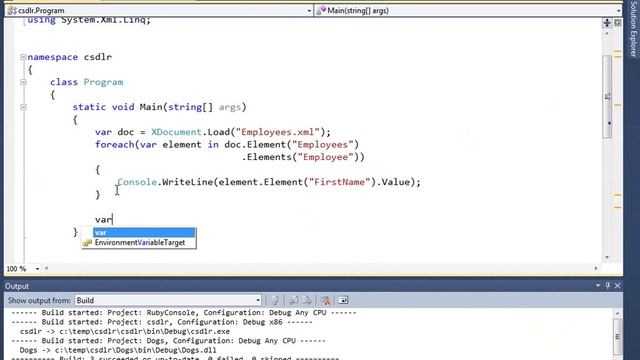Viewport: 640px width, 360px height.
Task: Click the "Employees.xml" string literal
Action: [x=278, y=132]
